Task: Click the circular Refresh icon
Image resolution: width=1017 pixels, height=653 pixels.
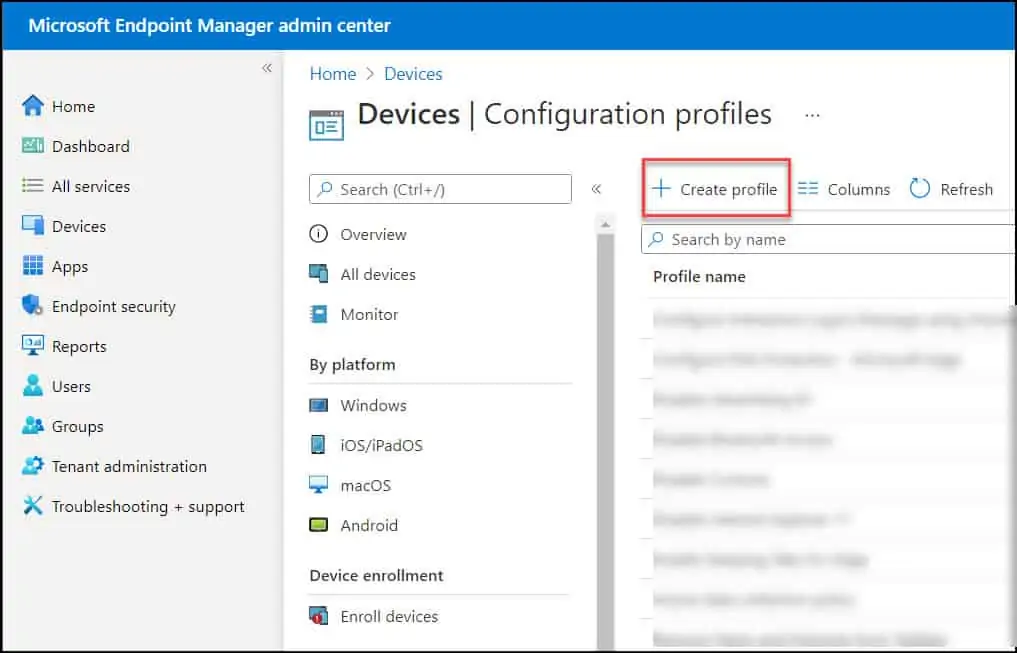Action: point(920,189)
